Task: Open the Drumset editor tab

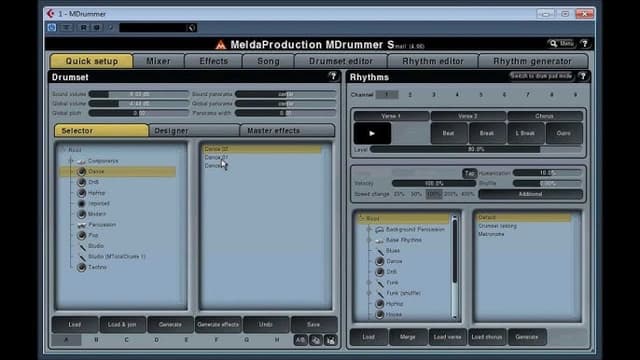Action: point(341,61)
